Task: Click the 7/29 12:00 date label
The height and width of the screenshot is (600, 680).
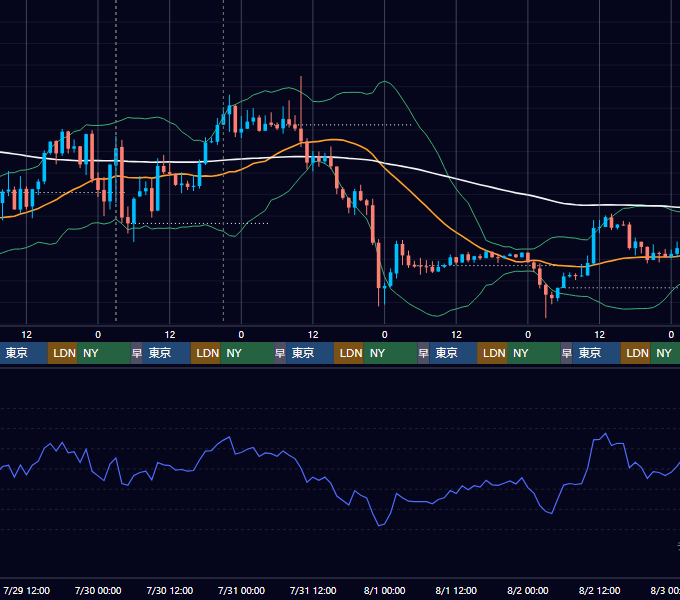Action: pos(26,590)
